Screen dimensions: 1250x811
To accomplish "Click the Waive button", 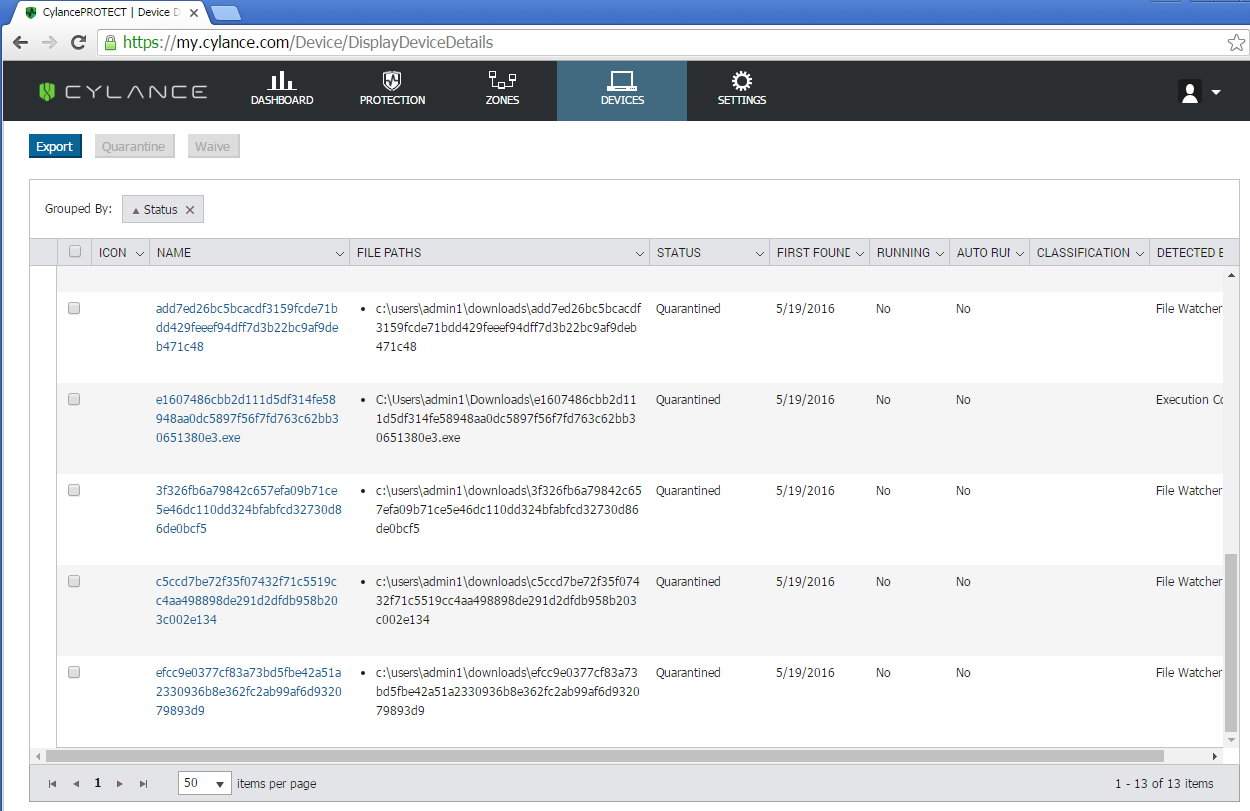I will pyautogui.click(x=212, y=147).
